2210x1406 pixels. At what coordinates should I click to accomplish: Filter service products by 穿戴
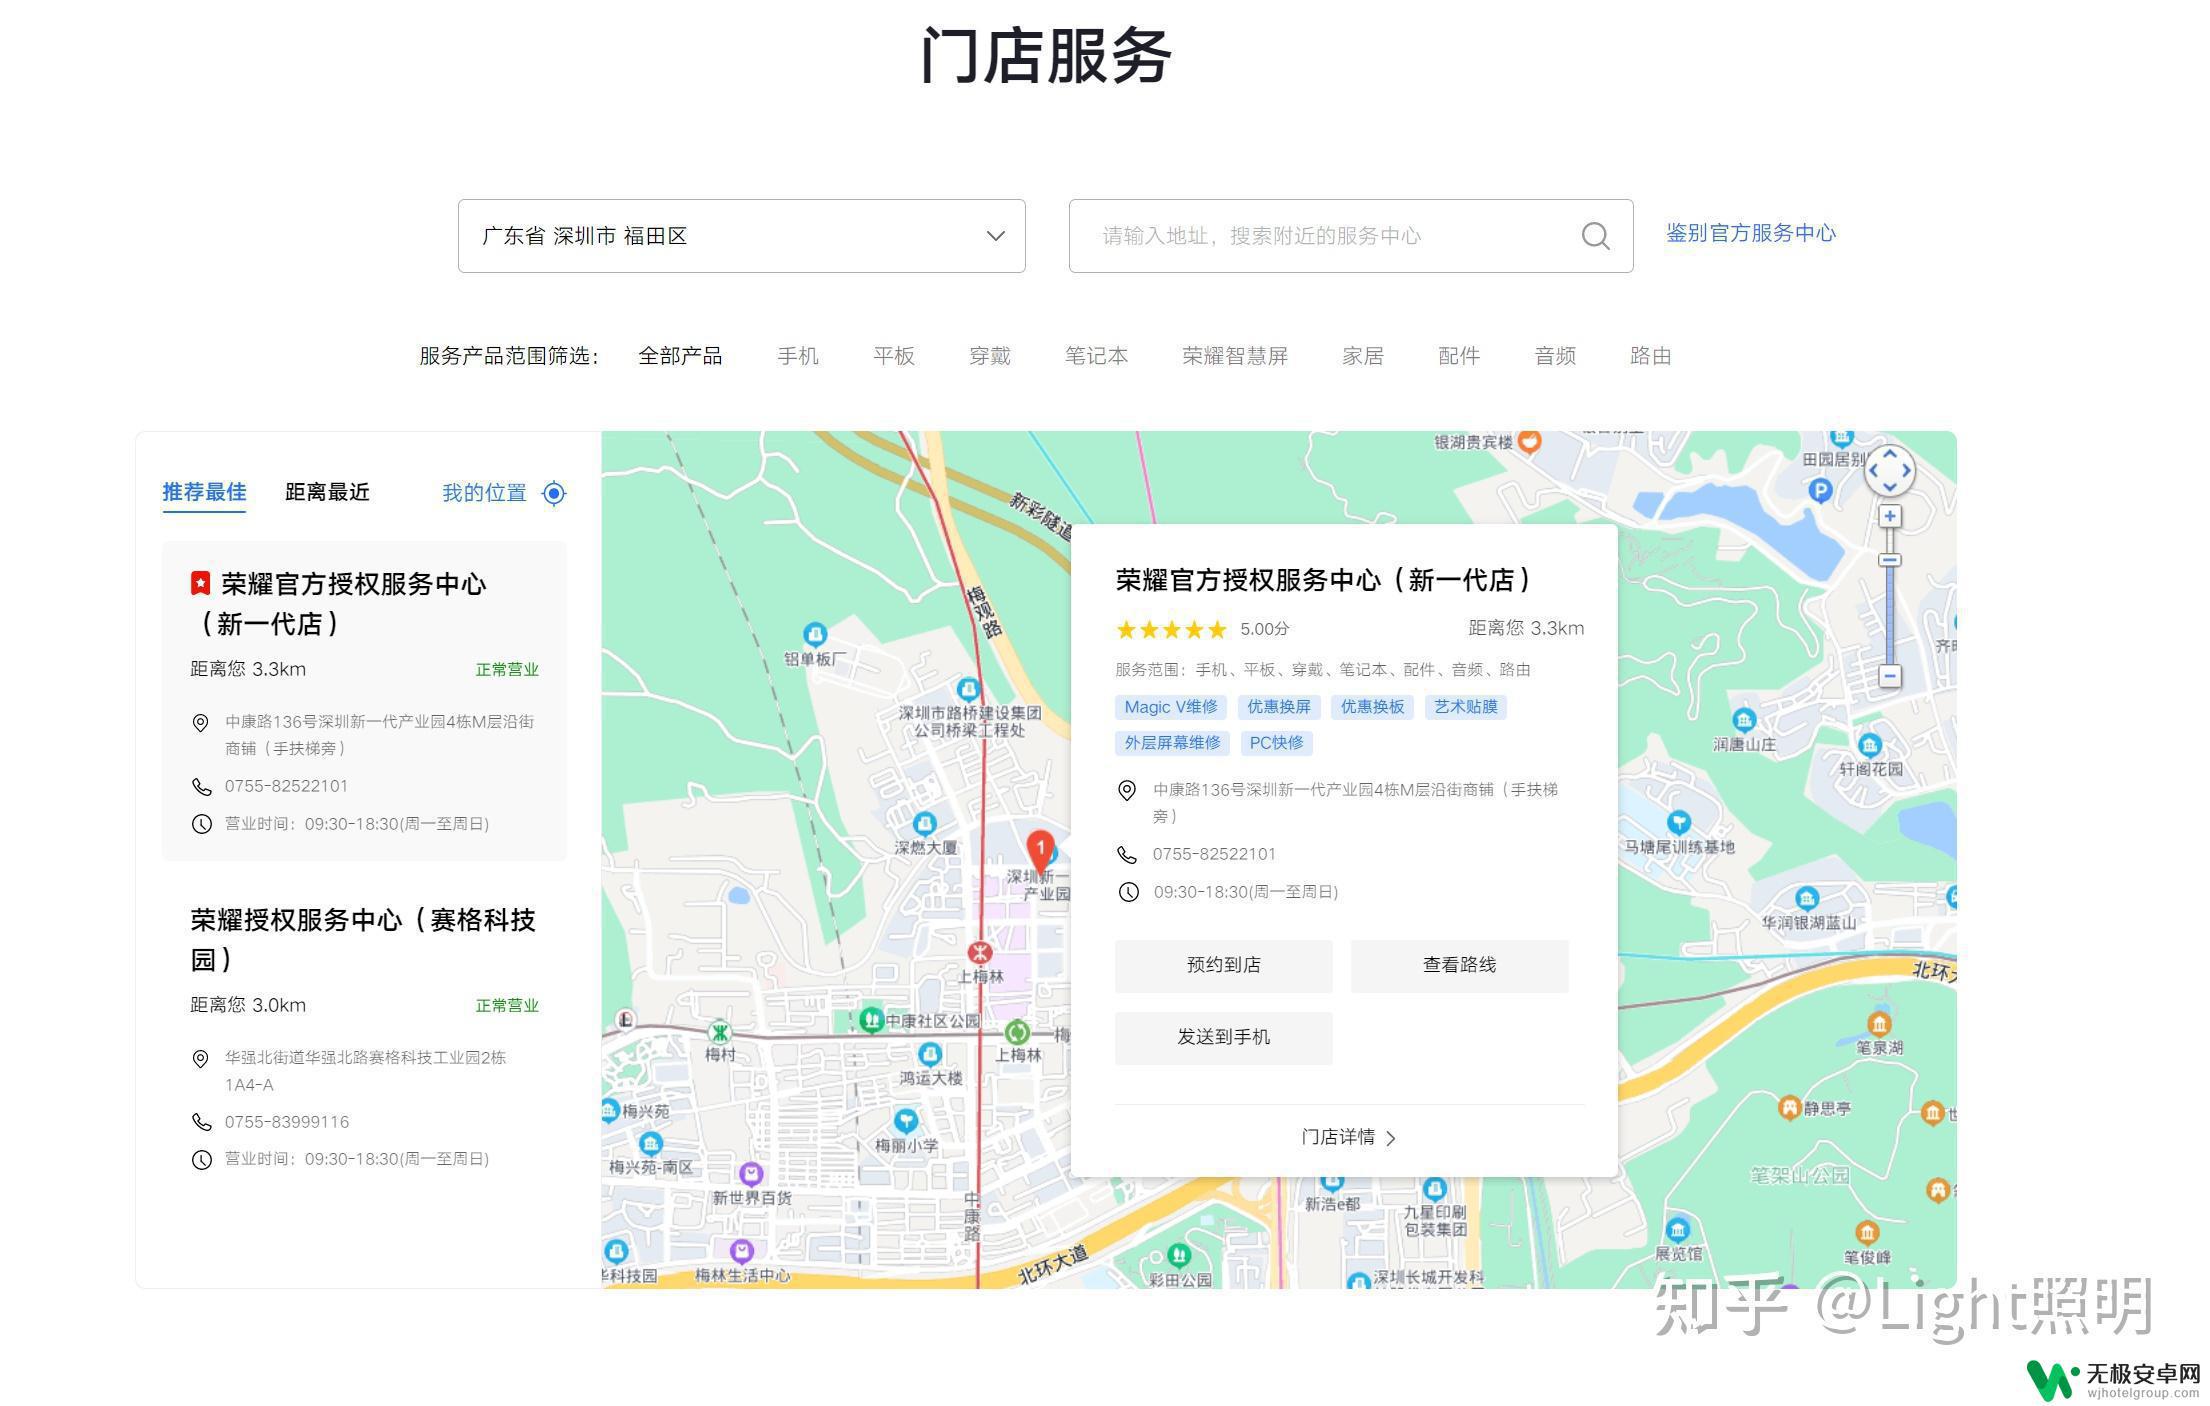989,356
